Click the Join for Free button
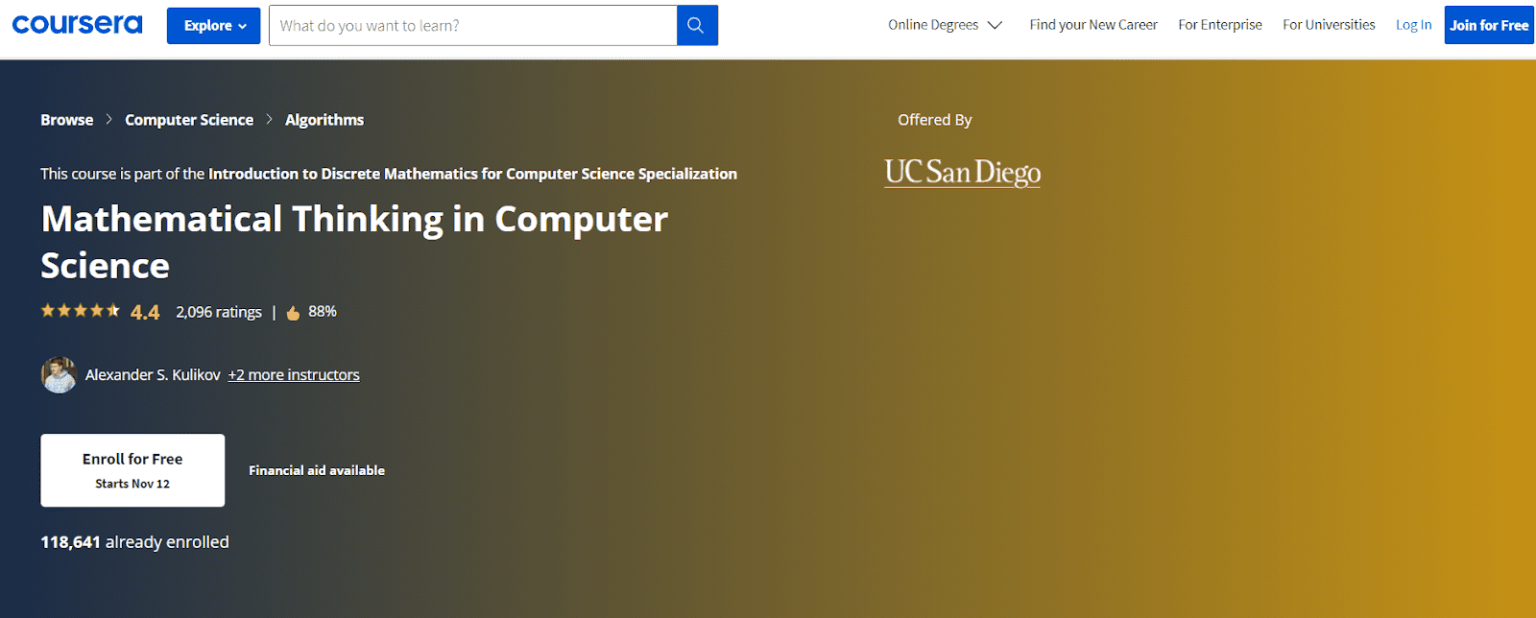Viewport: 1536px width, 618px height. [x=1488, y=24]
